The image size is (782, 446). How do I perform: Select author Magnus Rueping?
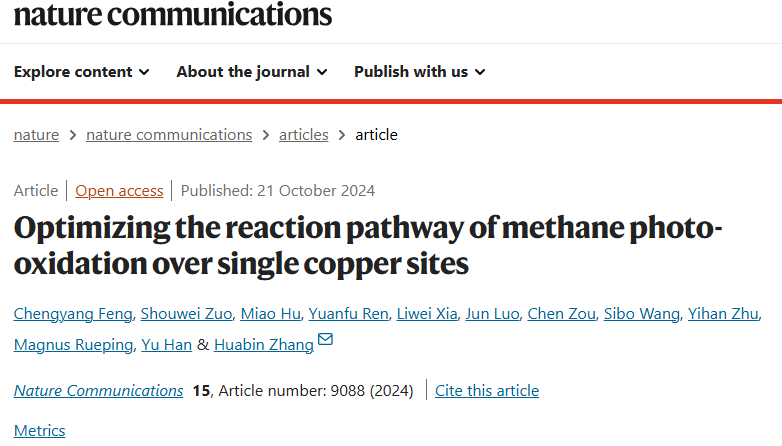[x=73, y=345]
